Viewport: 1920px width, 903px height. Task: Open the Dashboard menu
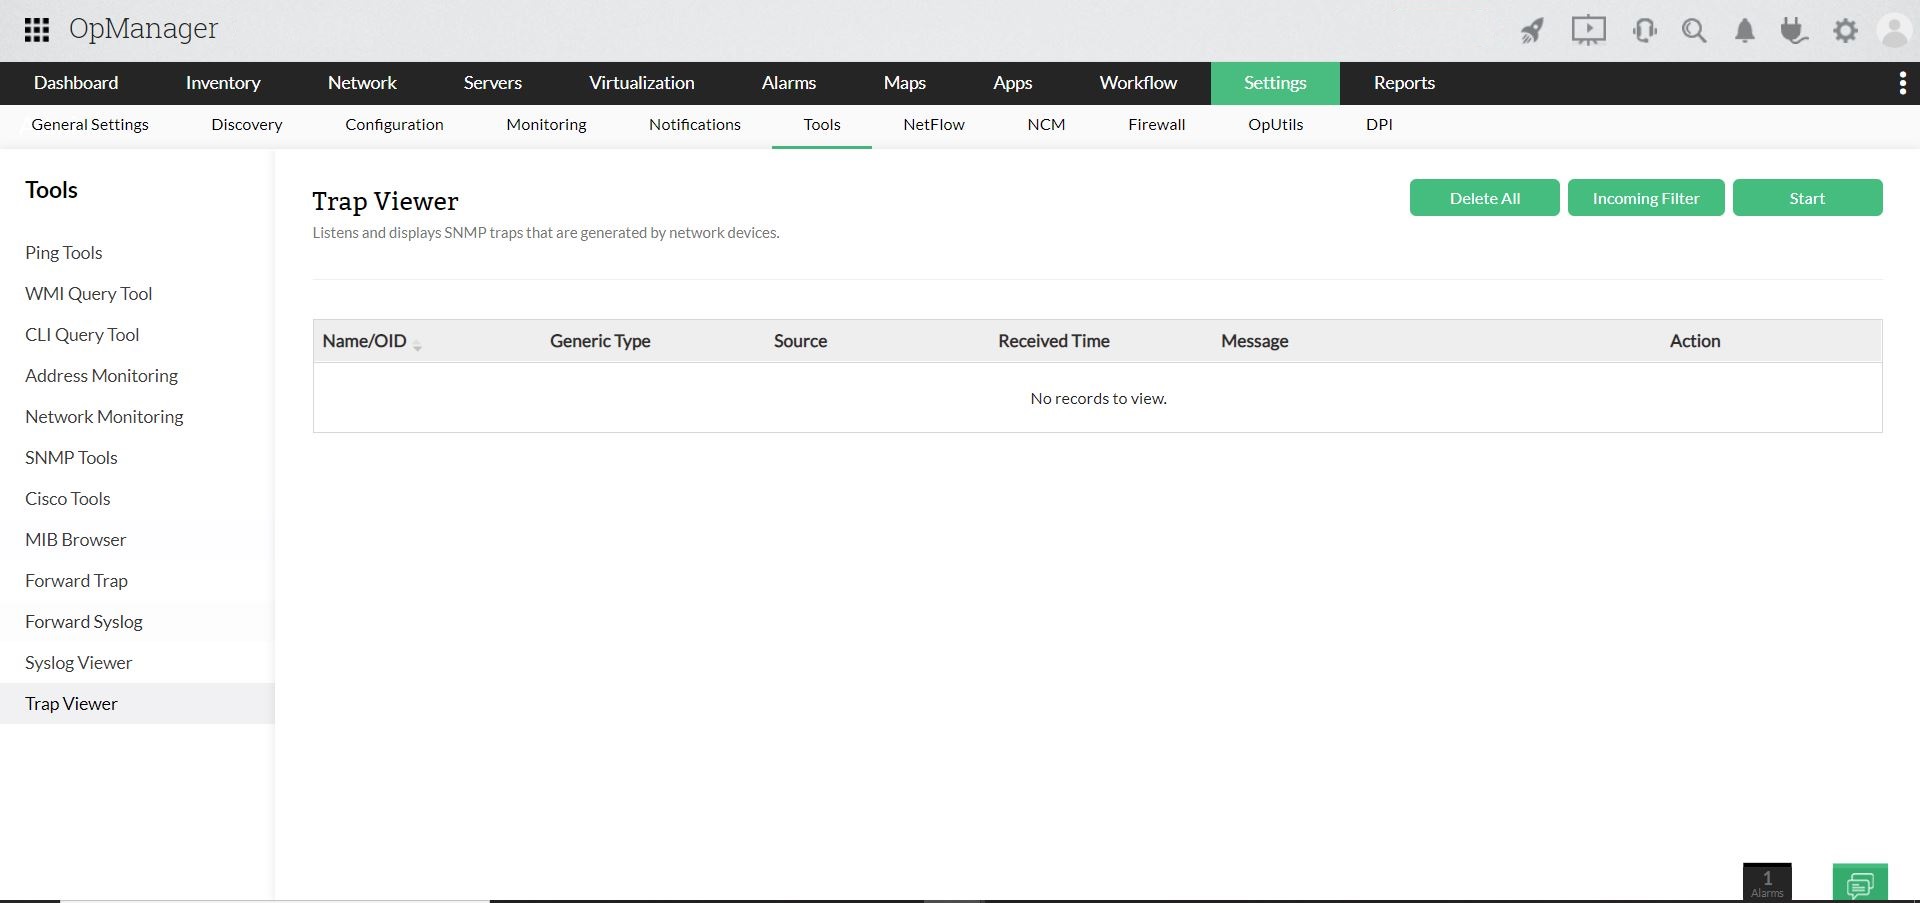pyautogui.click(x=75, y=83)
